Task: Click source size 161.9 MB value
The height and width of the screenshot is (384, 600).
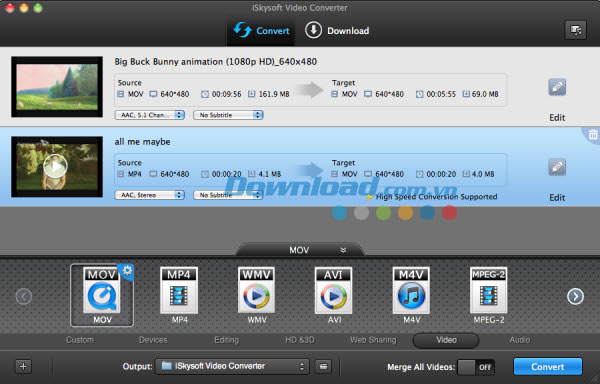Action: (274, 94)
